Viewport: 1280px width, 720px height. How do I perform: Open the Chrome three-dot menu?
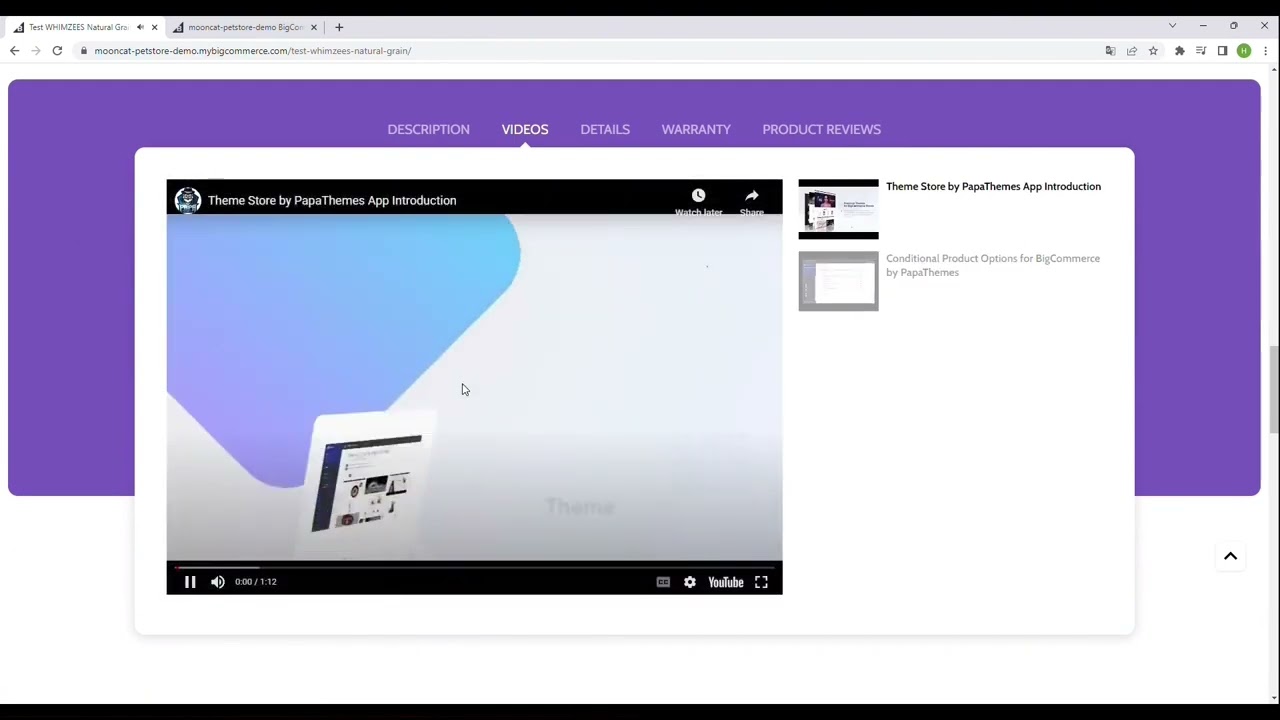click(1265, 51)
